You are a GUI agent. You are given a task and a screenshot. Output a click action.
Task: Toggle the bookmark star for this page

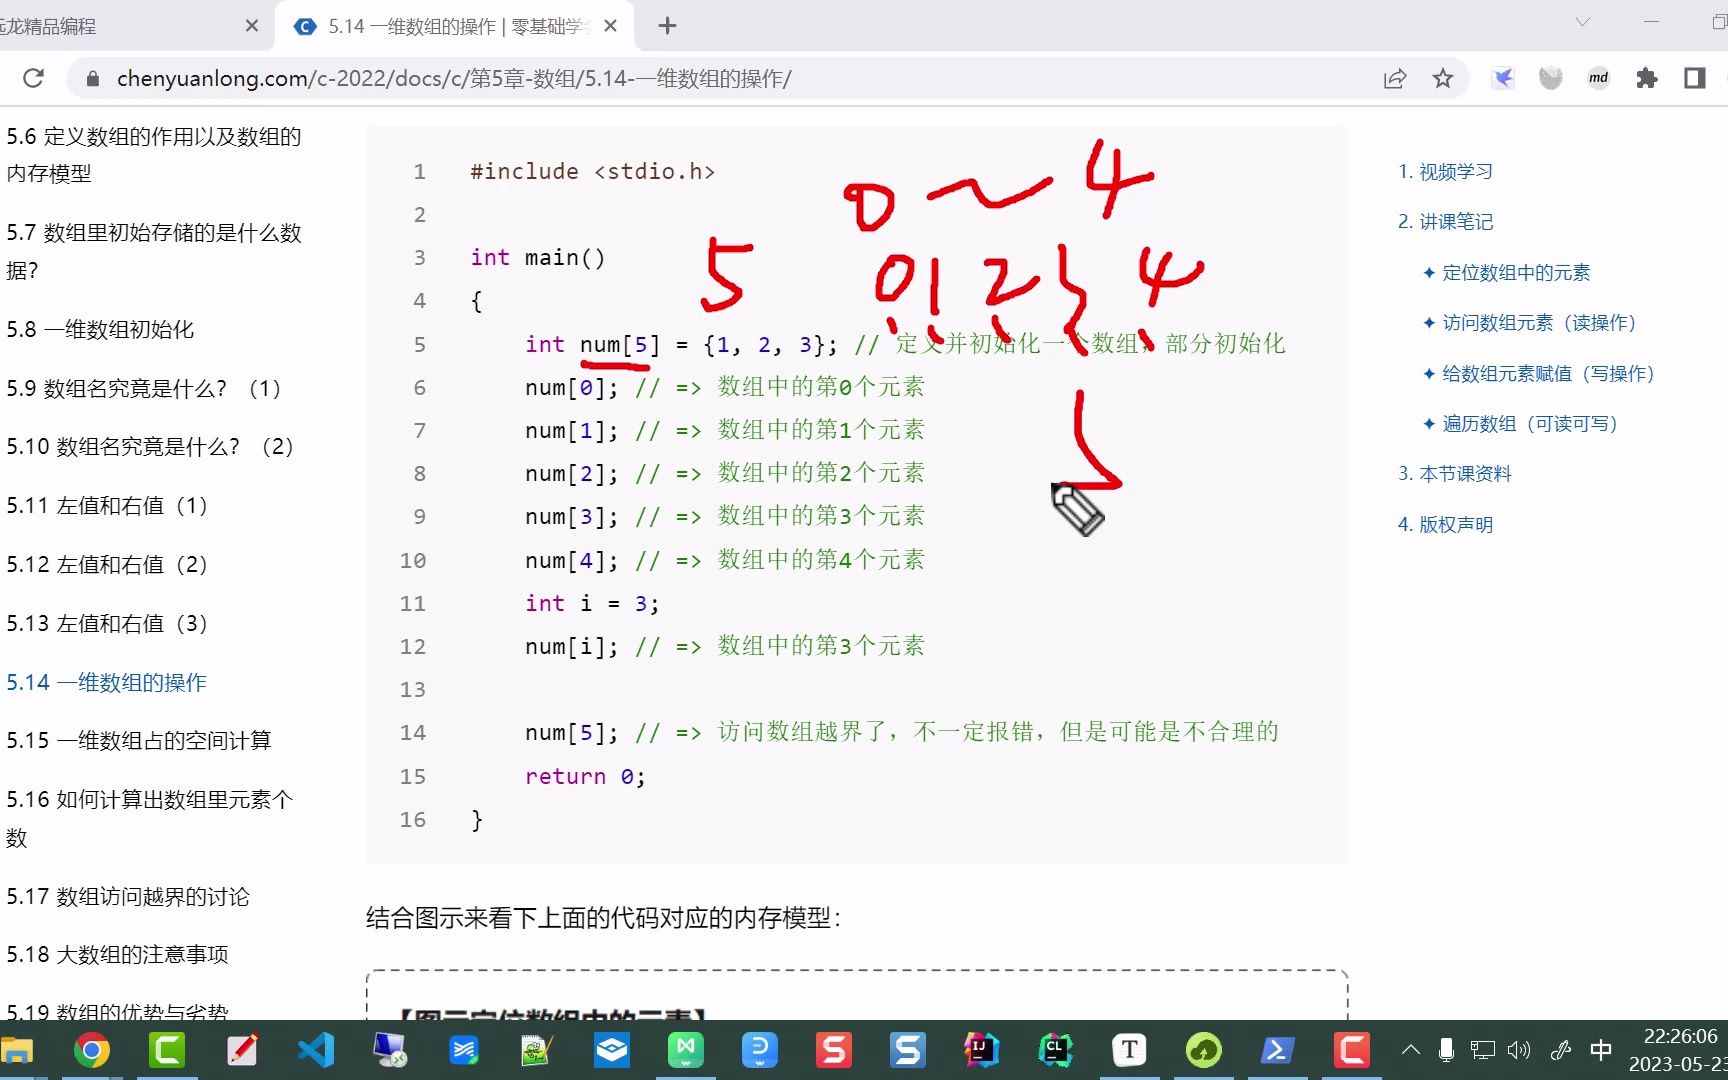[1442, 78]
